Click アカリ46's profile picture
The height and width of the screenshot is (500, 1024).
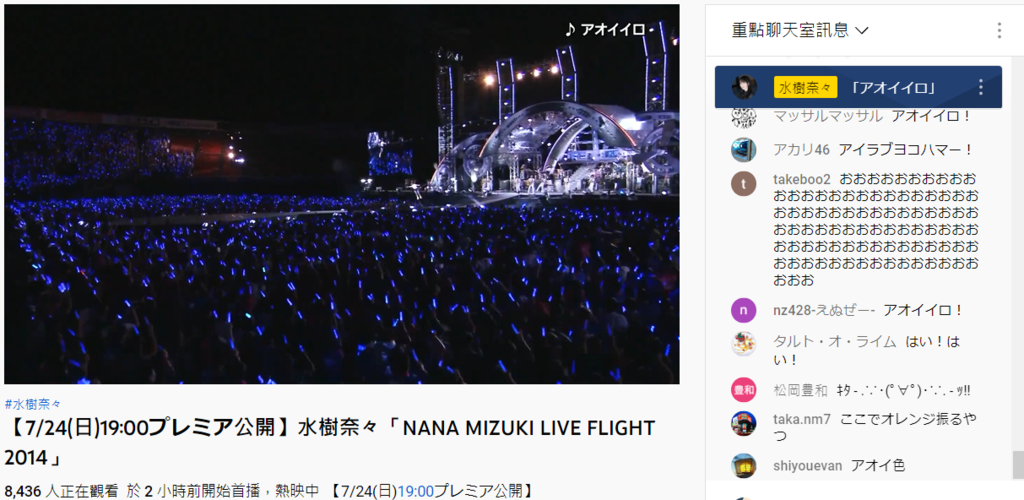[x=744, y=149]
